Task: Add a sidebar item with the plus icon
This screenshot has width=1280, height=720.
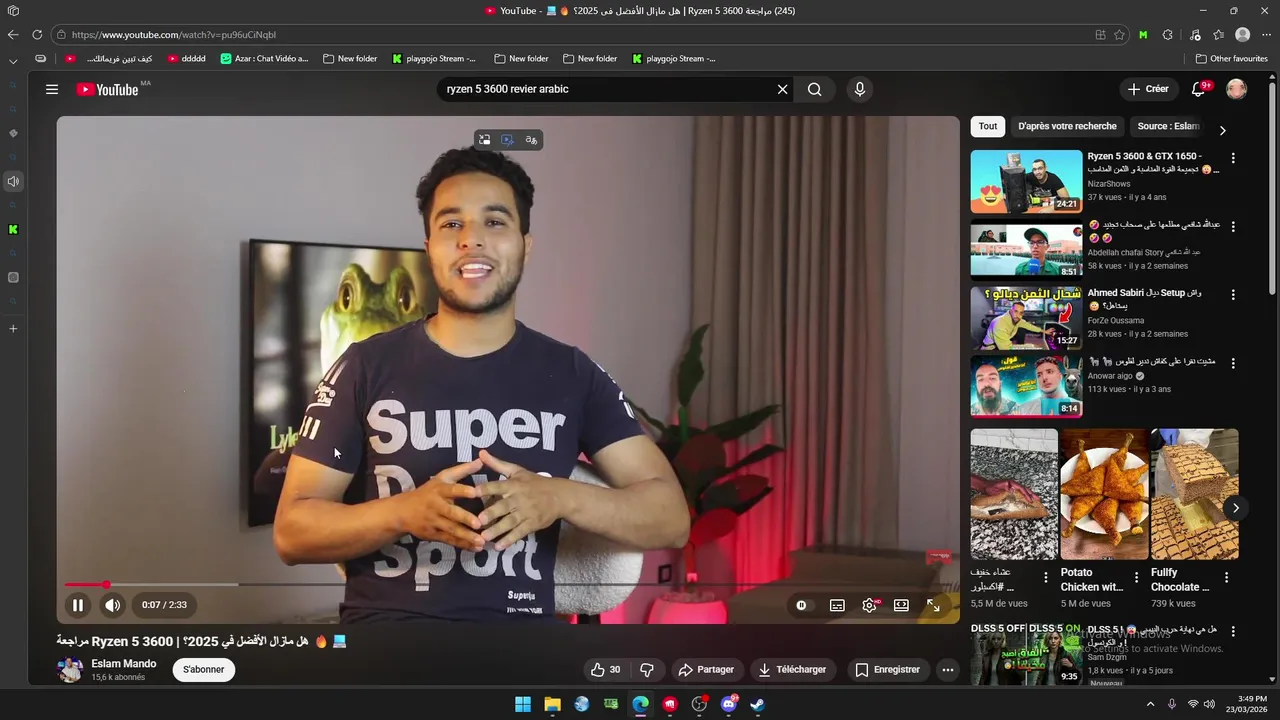Action: pos(13,329)
